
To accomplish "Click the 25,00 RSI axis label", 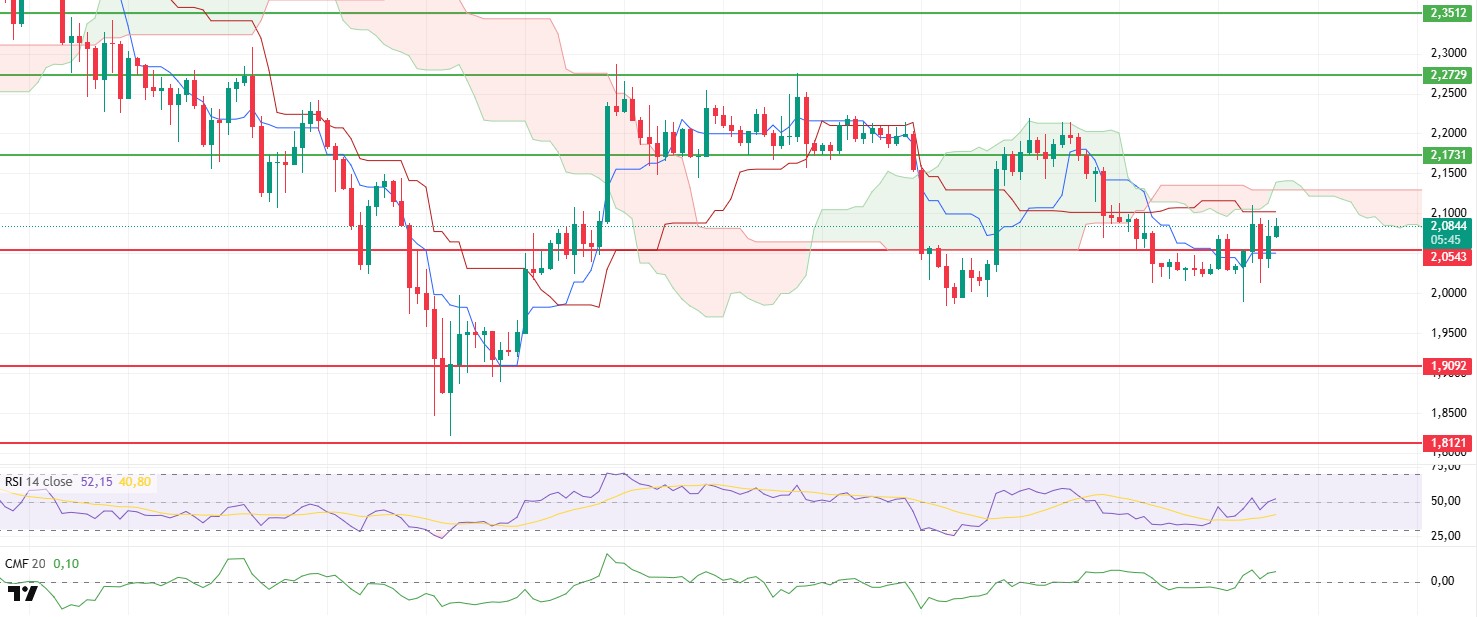I will click(1444, 534).
